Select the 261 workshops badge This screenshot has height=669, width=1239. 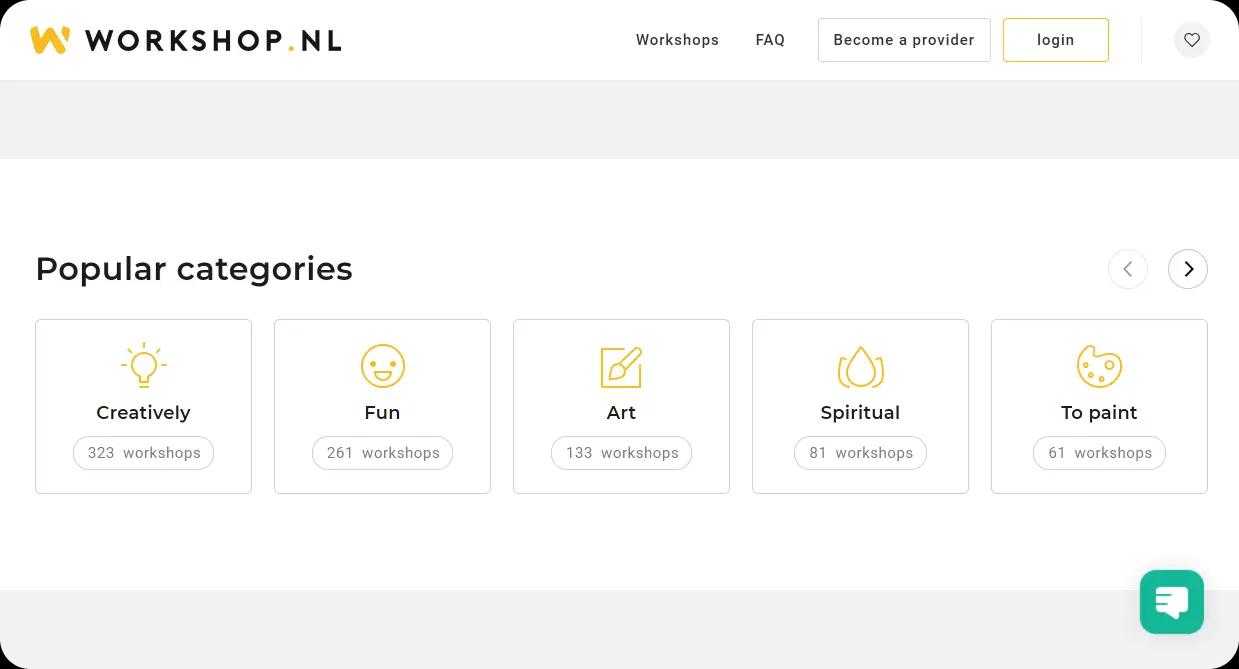point(382,453)
